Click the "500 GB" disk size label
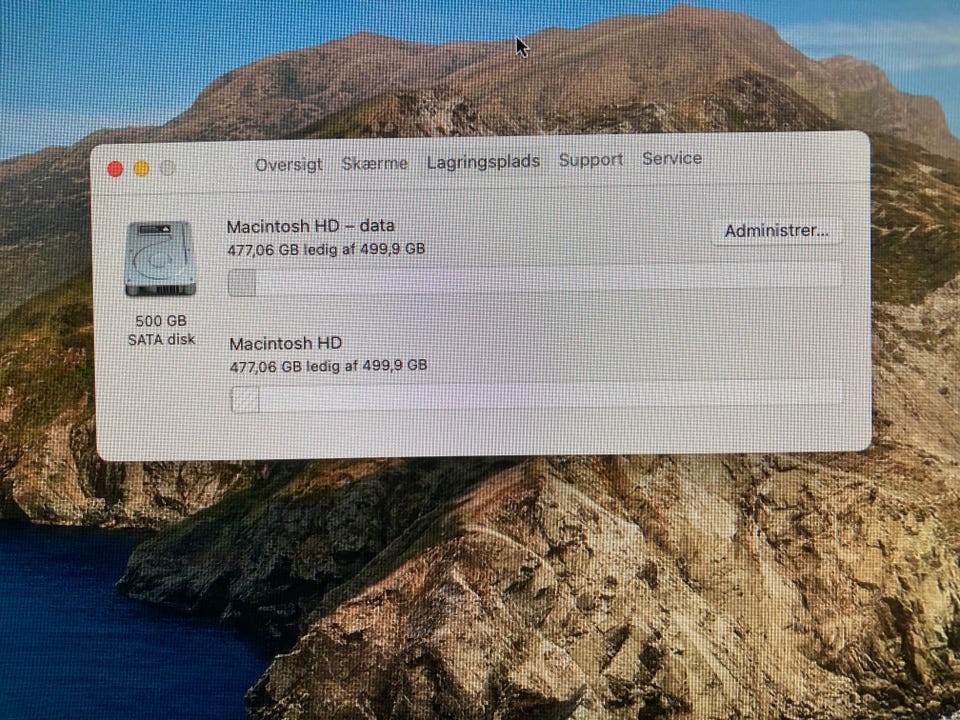The height and width of the screenshot is (720, 960). coord(161,321)
